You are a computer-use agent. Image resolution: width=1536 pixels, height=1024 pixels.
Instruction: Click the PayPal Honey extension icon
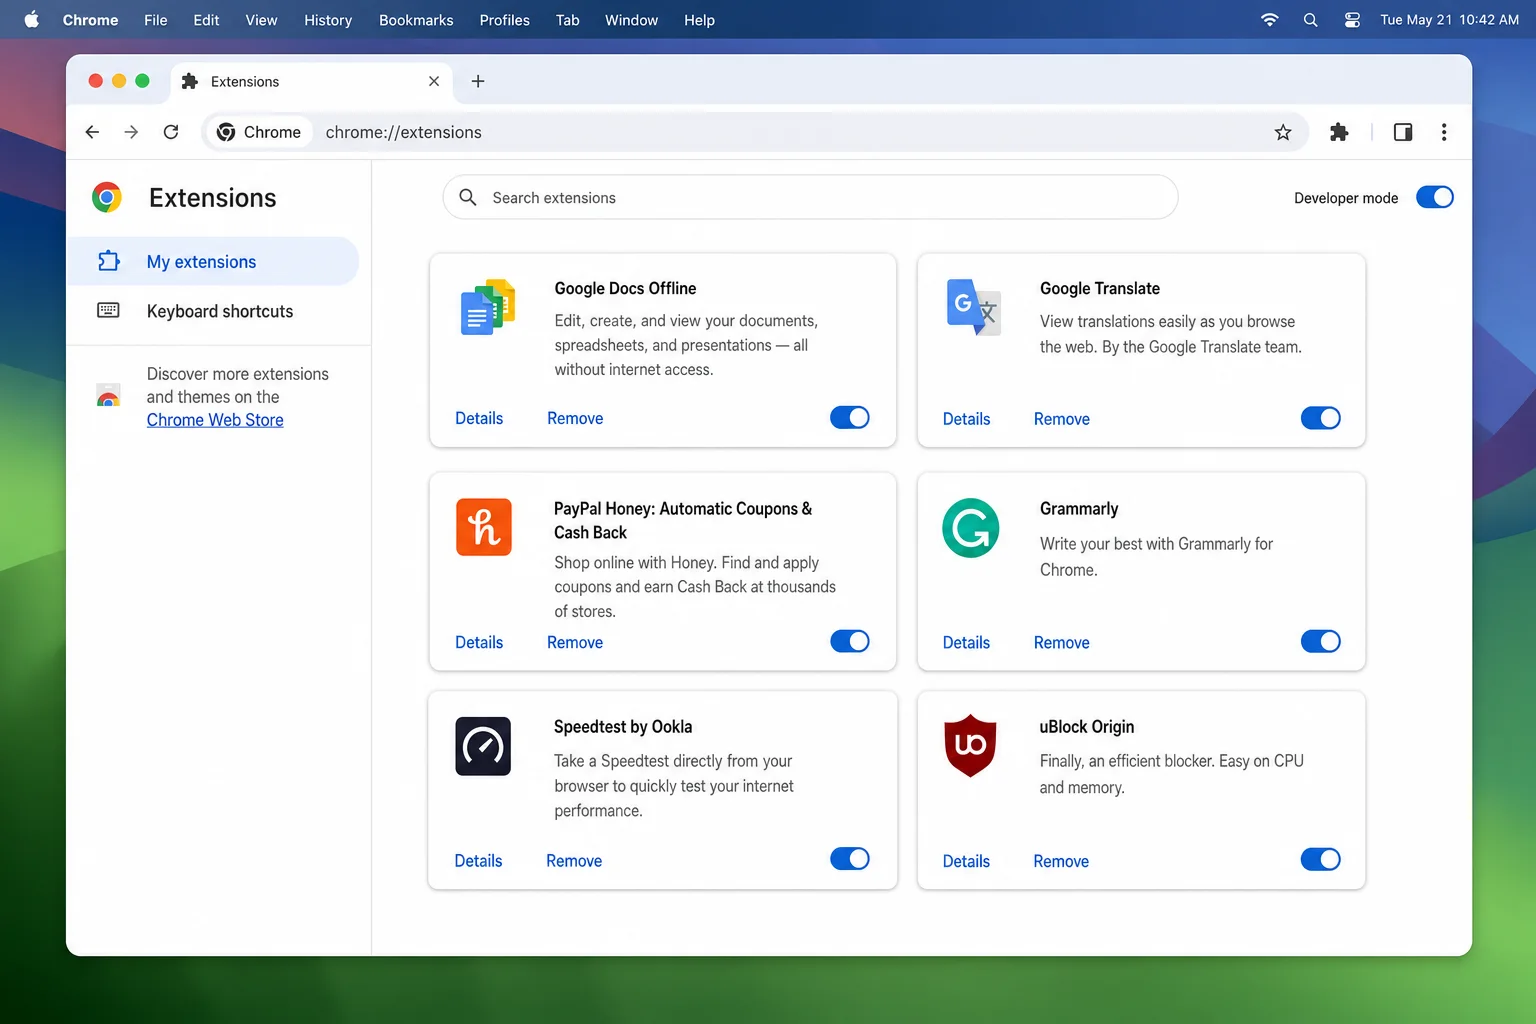(484, 527)
